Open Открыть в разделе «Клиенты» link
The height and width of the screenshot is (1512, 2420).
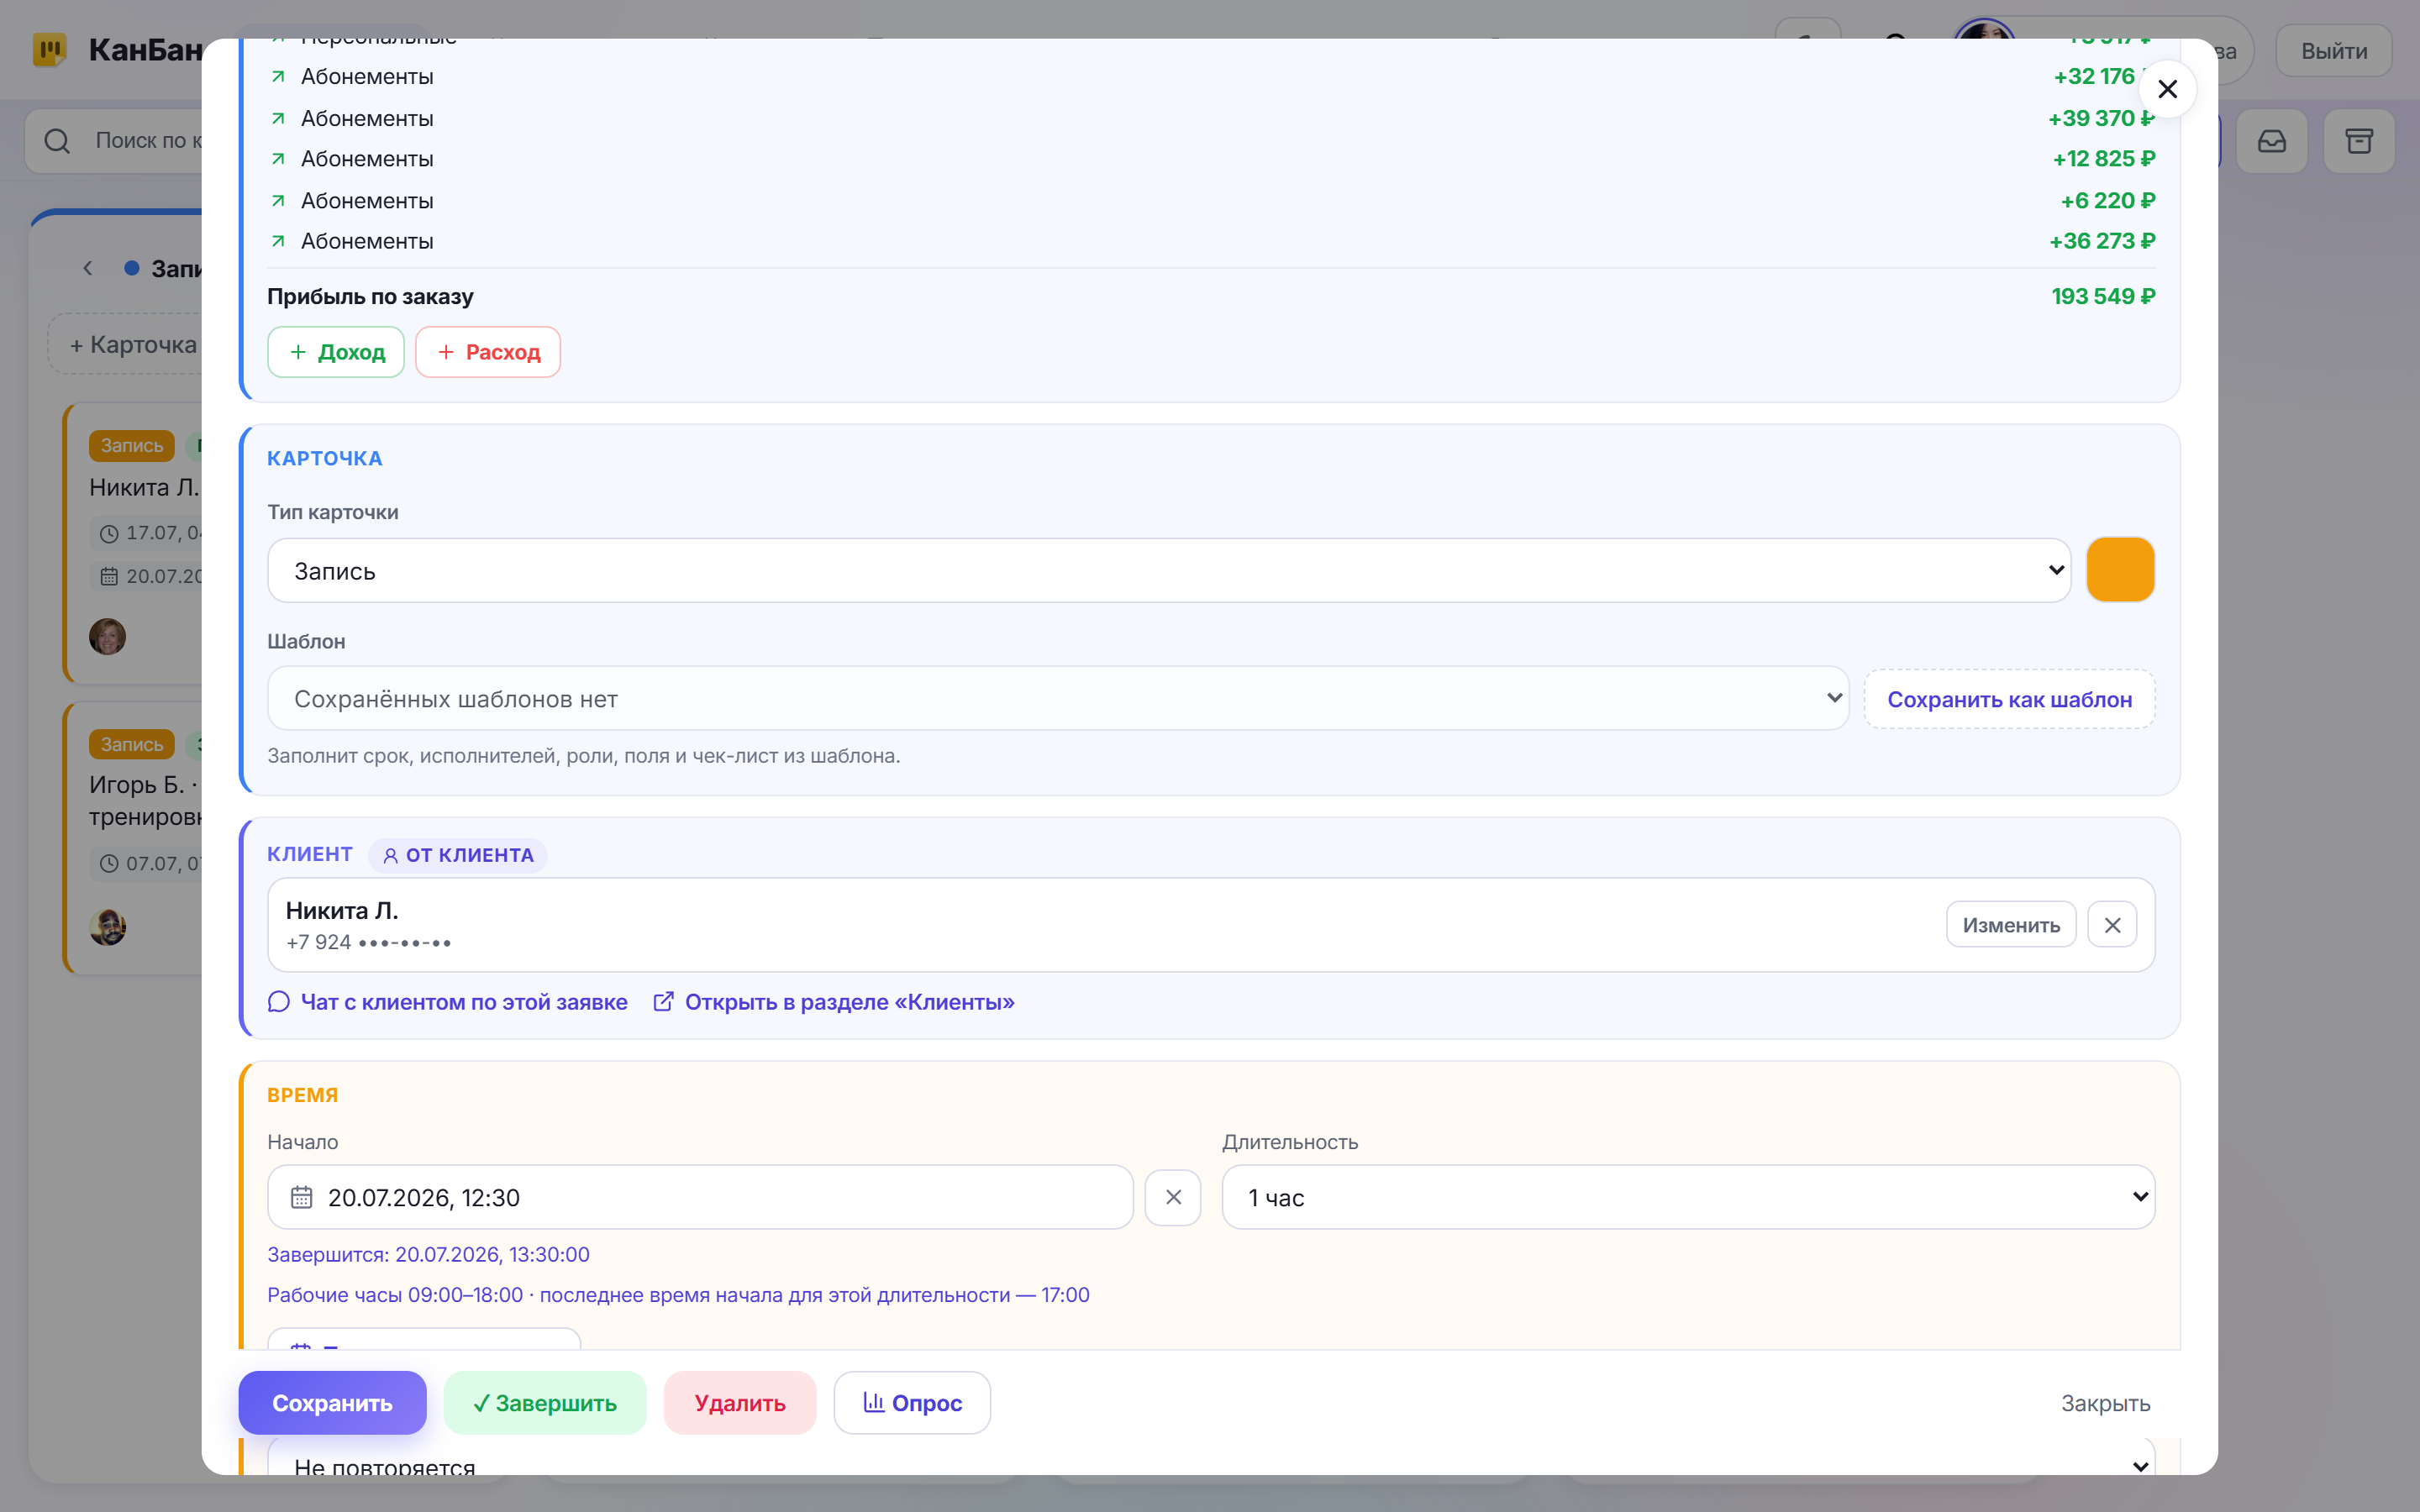point(849,1002)
